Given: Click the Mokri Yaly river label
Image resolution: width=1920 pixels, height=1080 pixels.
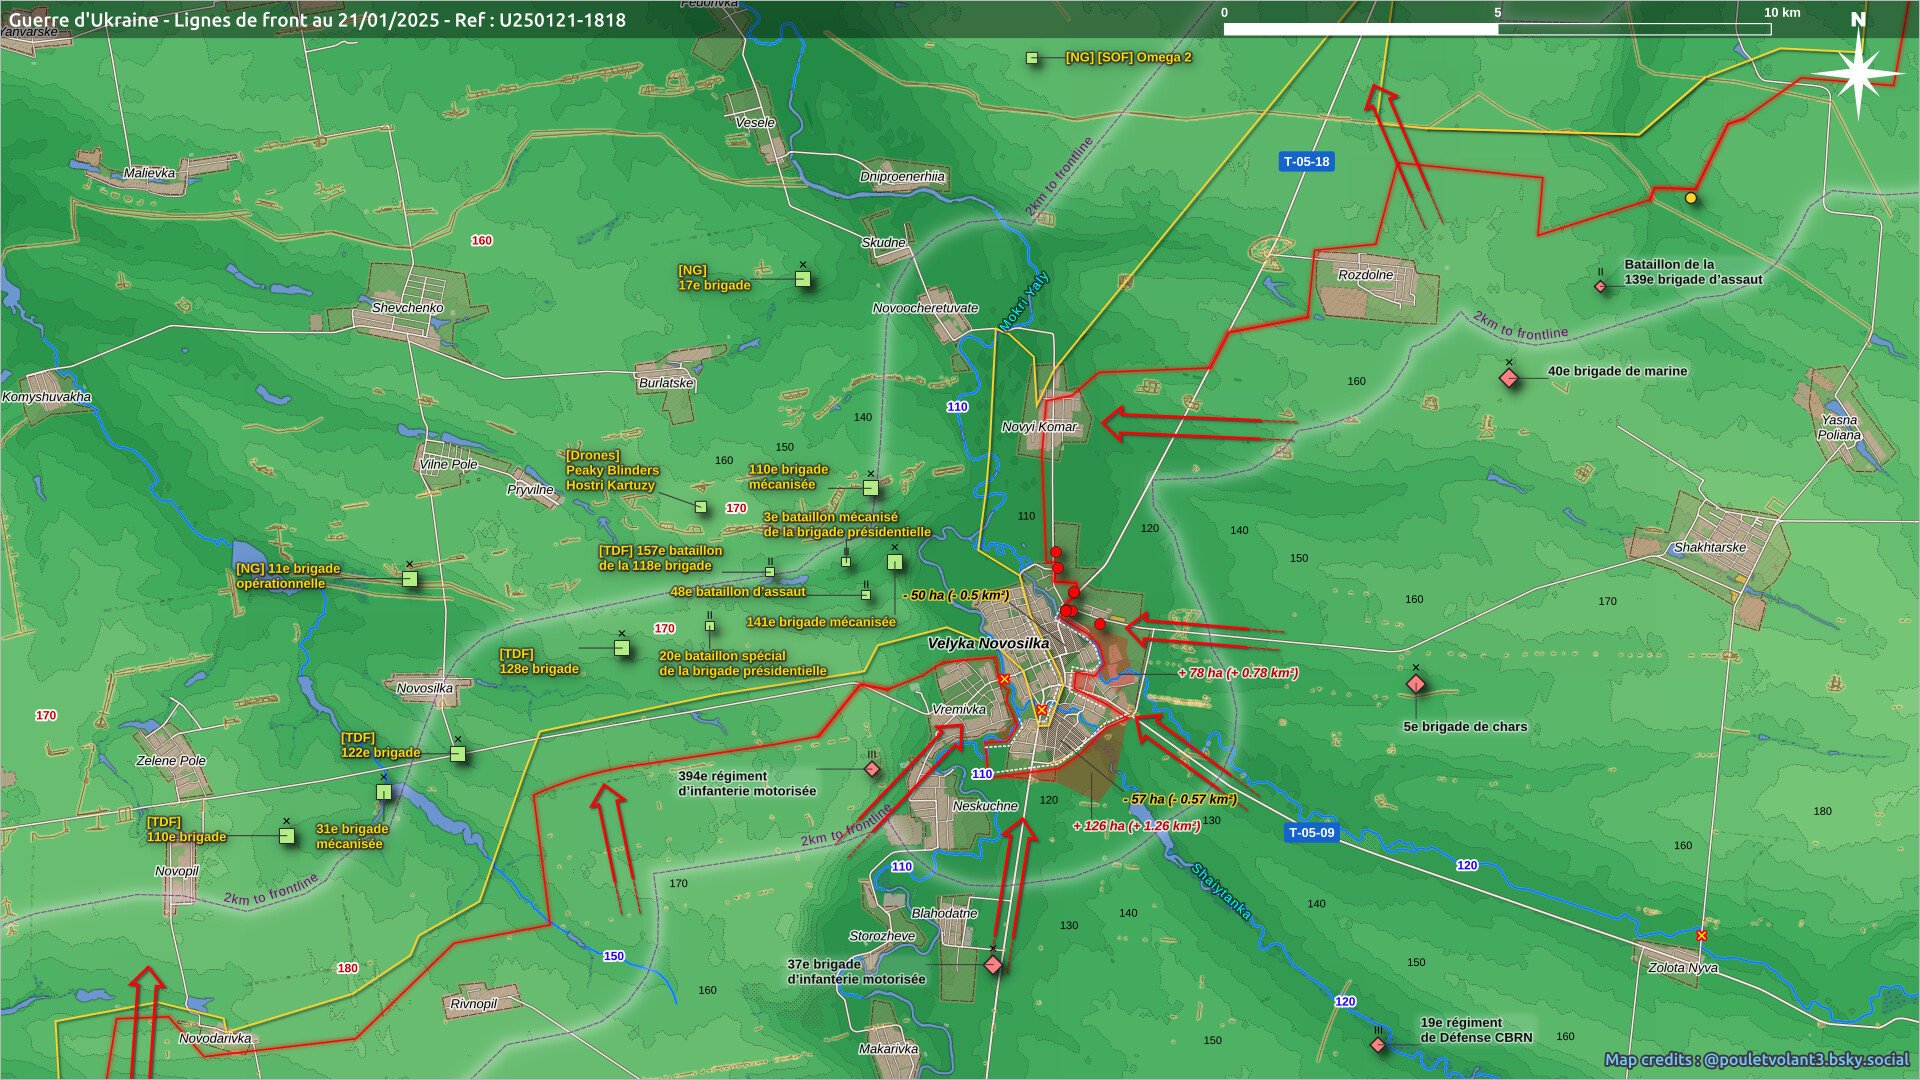Looking at the screenshot, I should (1023, 301).
